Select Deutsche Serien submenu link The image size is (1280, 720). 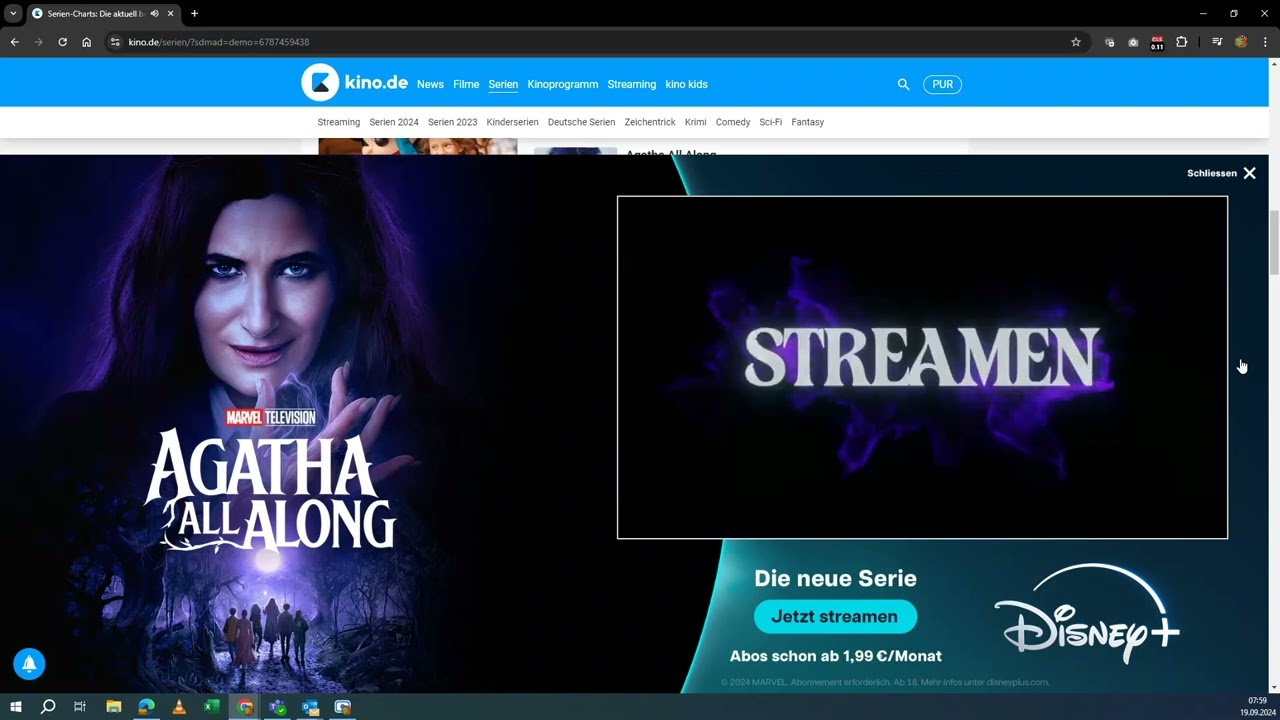pyautogui.click(x=582, y=122)
